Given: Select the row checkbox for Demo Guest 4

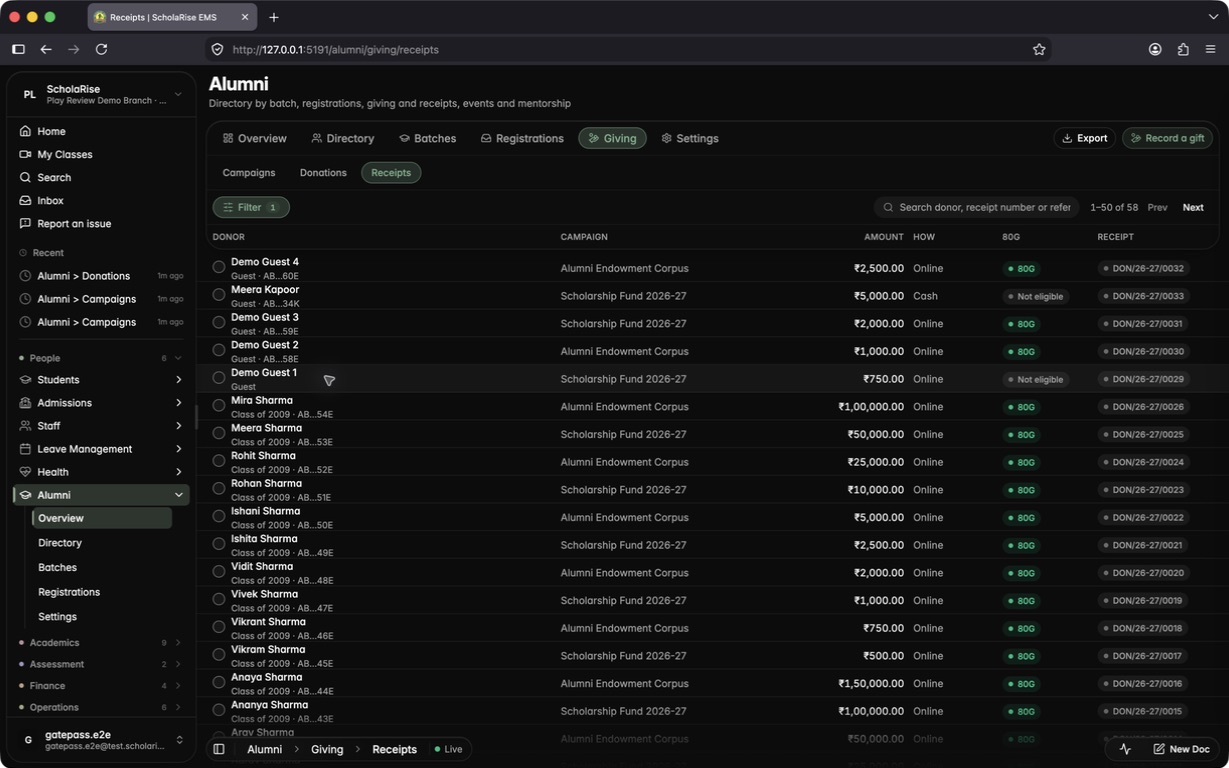Looking at the screenshot, I should pos(219,267).
